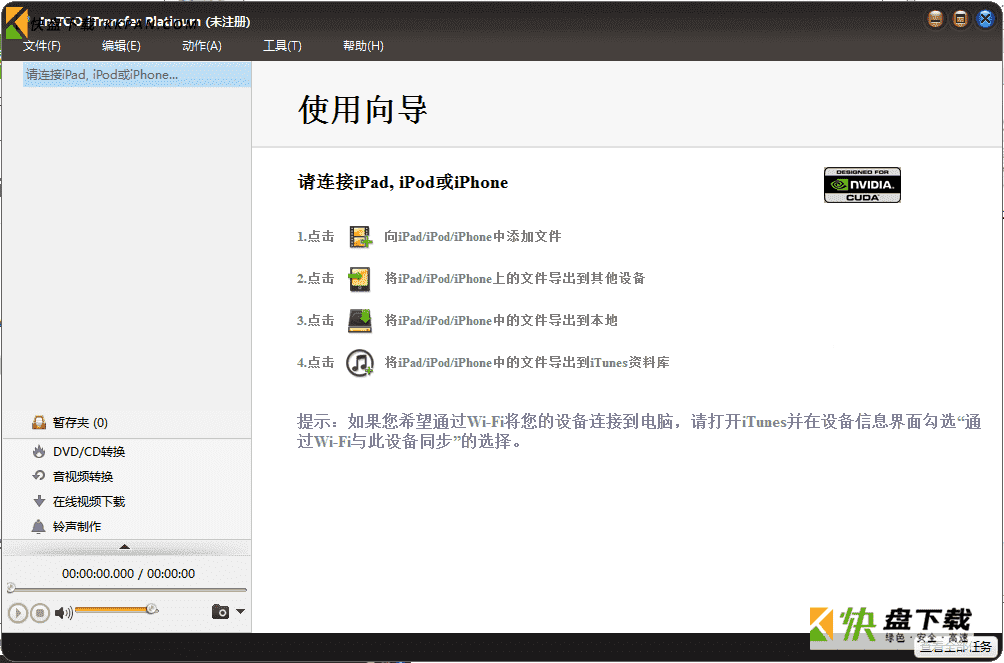Open the 工具(T) menu
Image resolution: width=1004 pixels, height=663 pixels.
[x=282, y=45]
